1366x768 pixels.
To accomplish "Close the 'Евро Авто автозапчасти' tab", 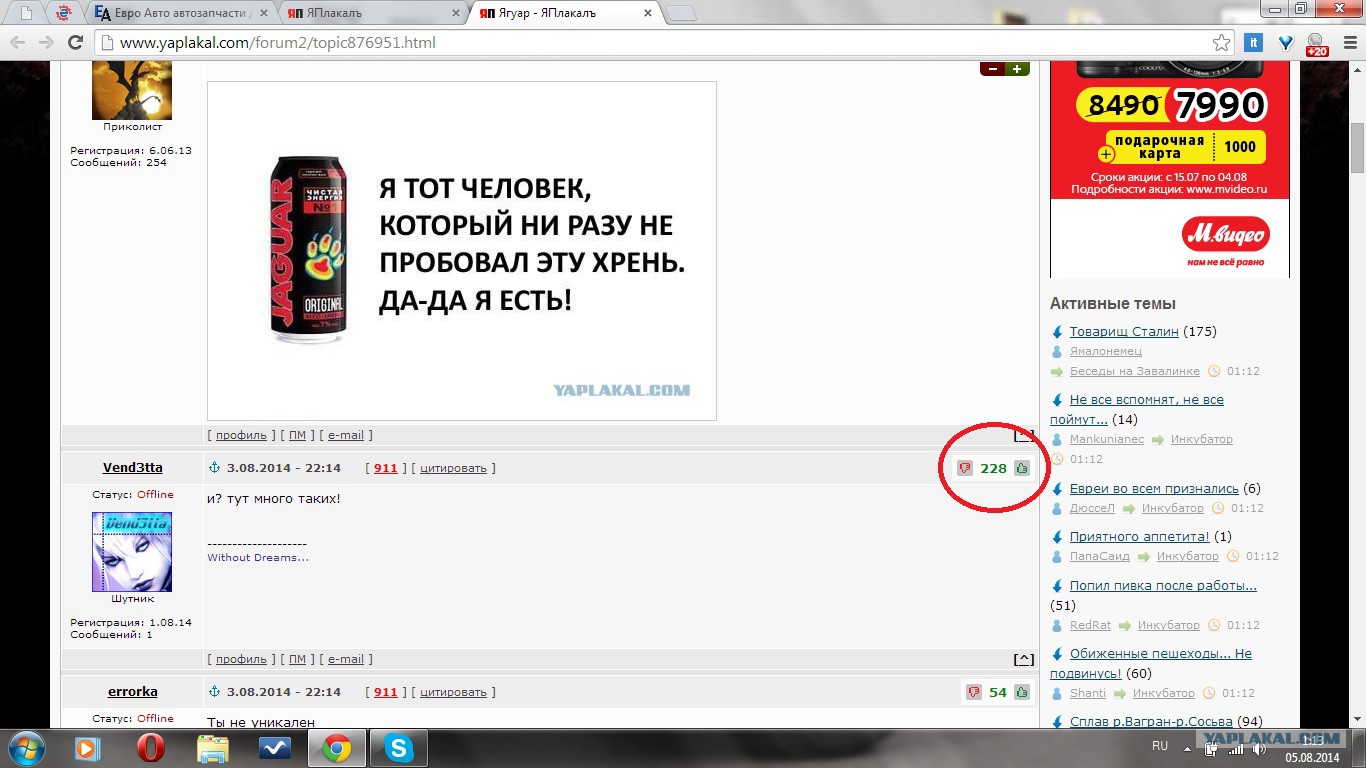I will coord(262,13).
